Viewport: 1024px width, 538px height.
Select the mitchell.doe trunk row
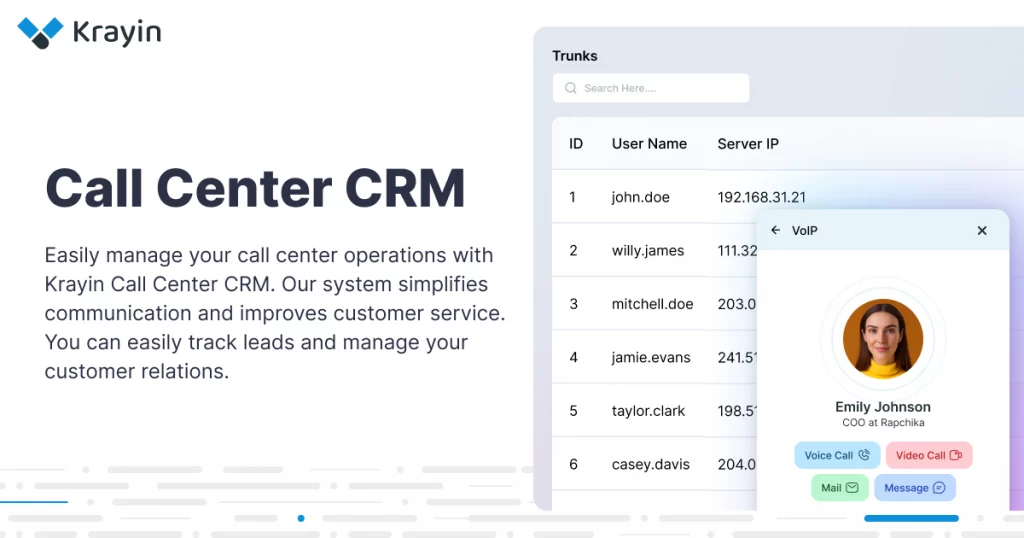point(652,304)
